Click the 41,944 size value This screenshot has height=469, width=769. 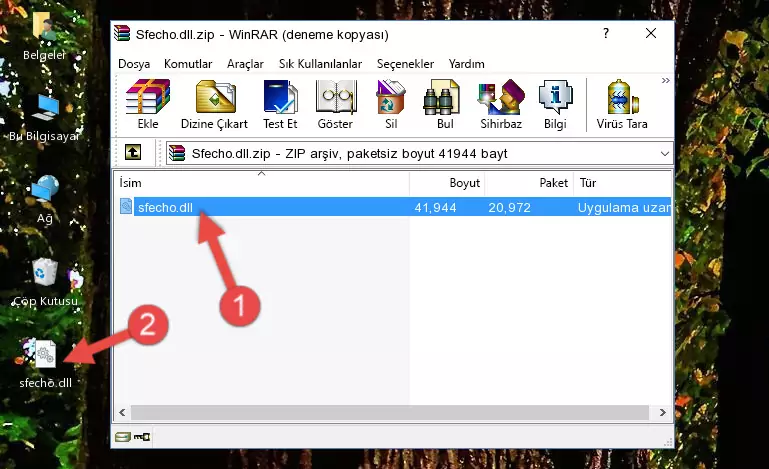pyautogui.click(x=435, y=208)
